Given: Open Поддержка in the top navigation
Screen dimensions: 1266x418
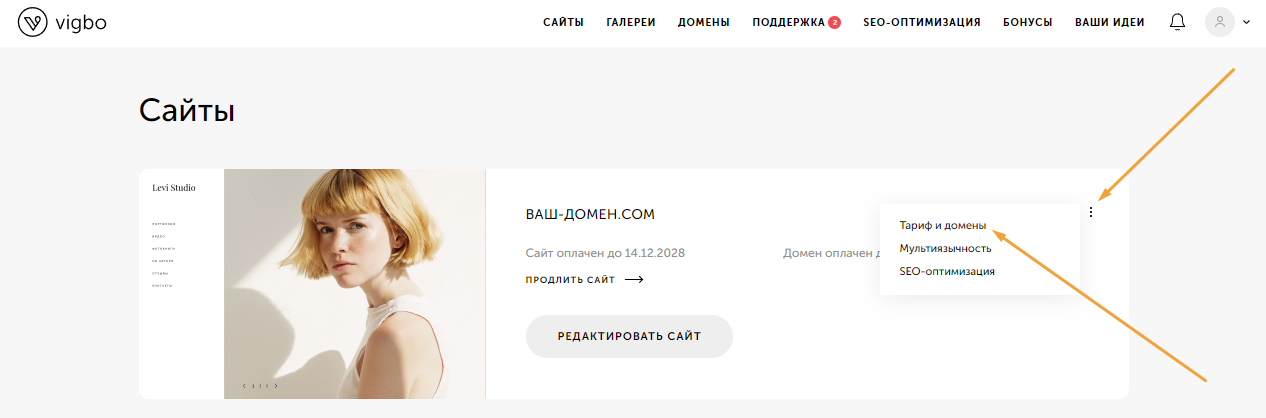Looking at the screenshot, I should [788, 22].
